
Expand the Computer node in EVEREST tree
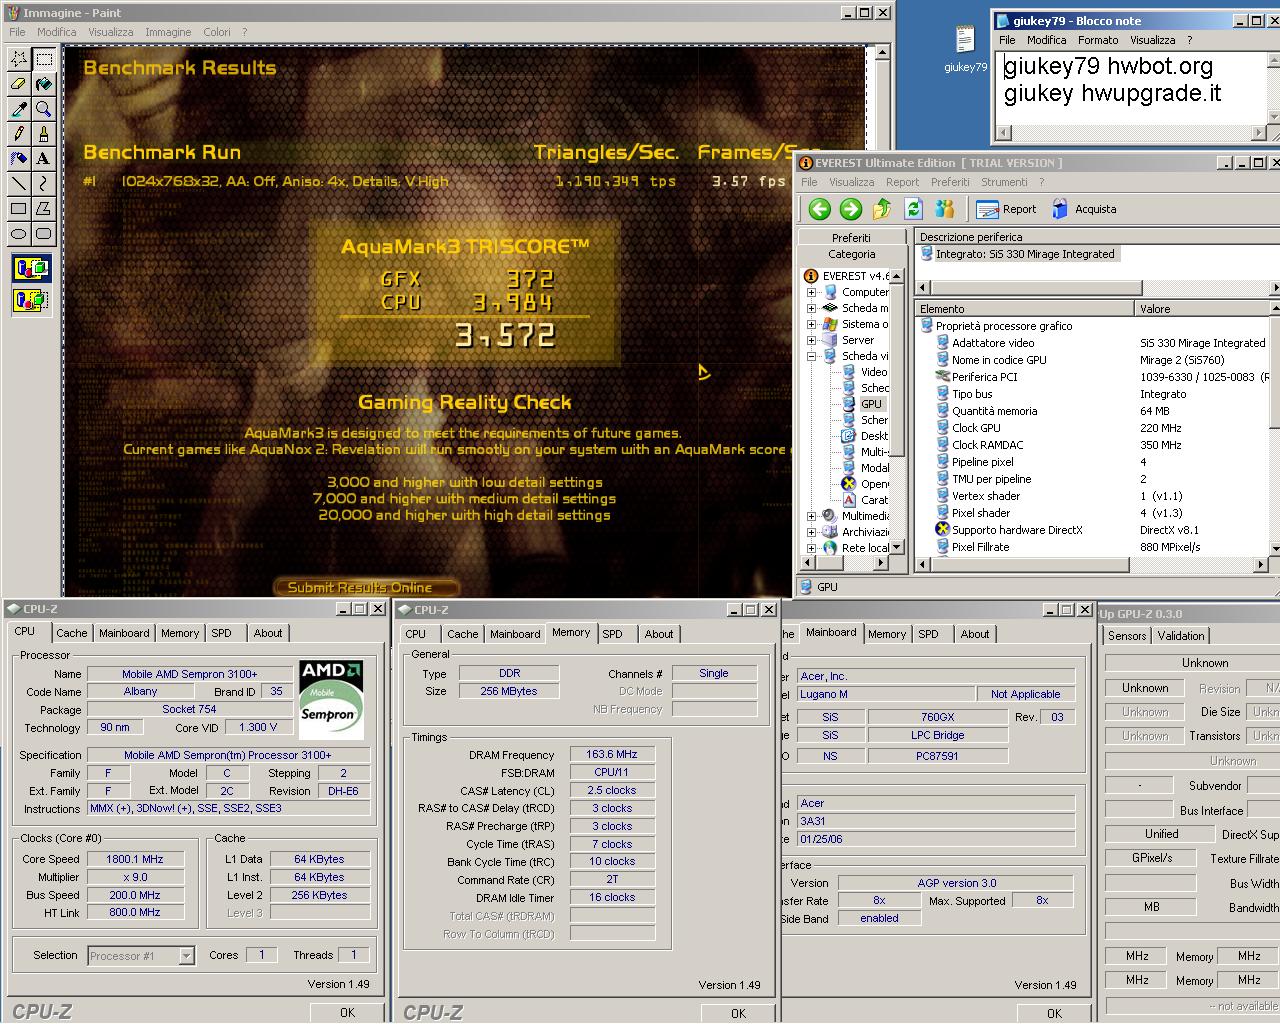[812, 292]
